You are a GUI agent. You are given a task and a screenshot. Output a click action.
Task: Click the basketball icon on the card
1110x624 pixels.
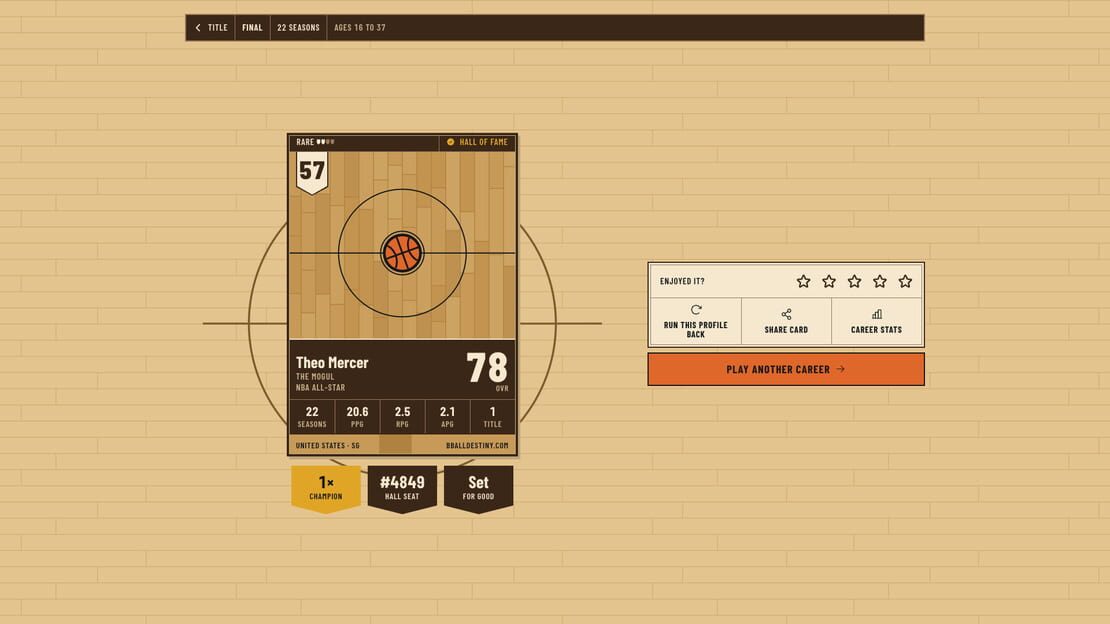[402, 253]
